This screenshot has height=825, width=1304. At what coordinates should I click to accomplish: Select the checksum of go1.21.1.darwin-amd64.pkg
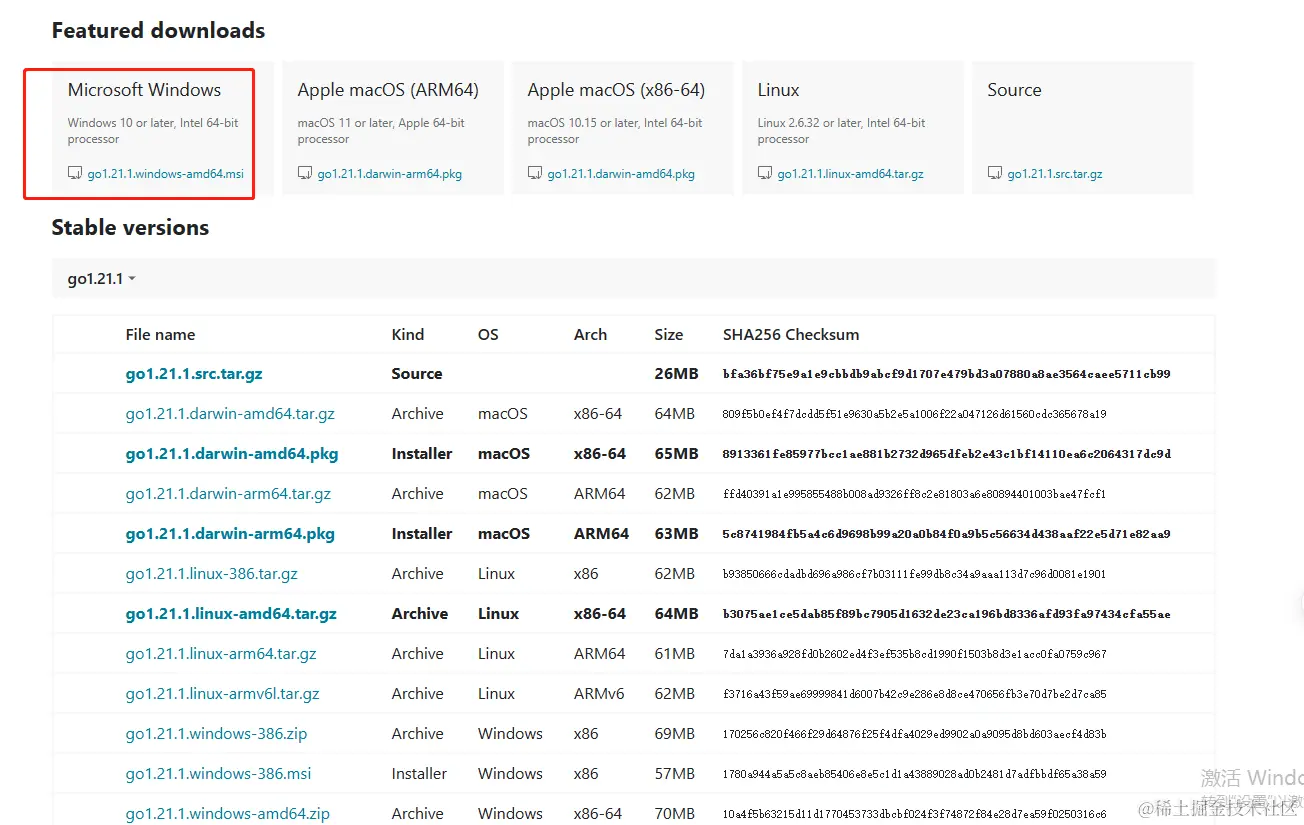pos(946,454)
